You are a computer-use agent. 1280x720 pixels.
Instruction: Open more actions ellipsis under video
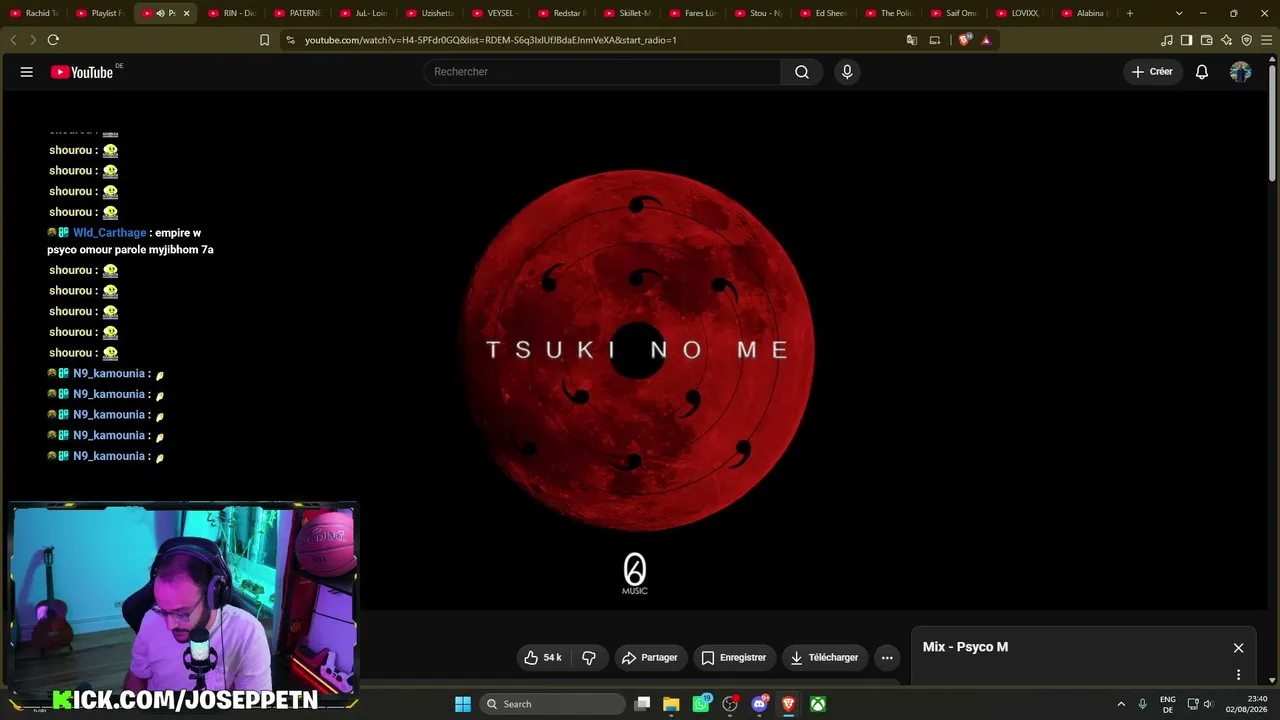(x=887, y=658)
